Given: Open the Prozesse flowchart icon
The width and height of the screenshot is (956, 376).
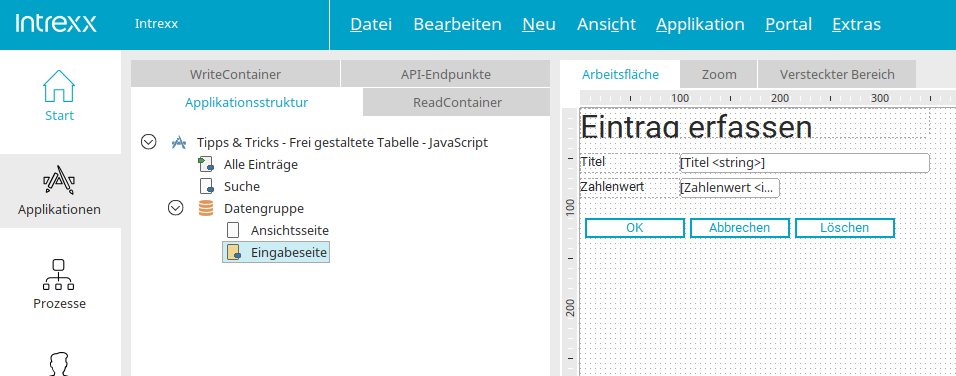Looking at the screenshot, I should pos(59,274).
